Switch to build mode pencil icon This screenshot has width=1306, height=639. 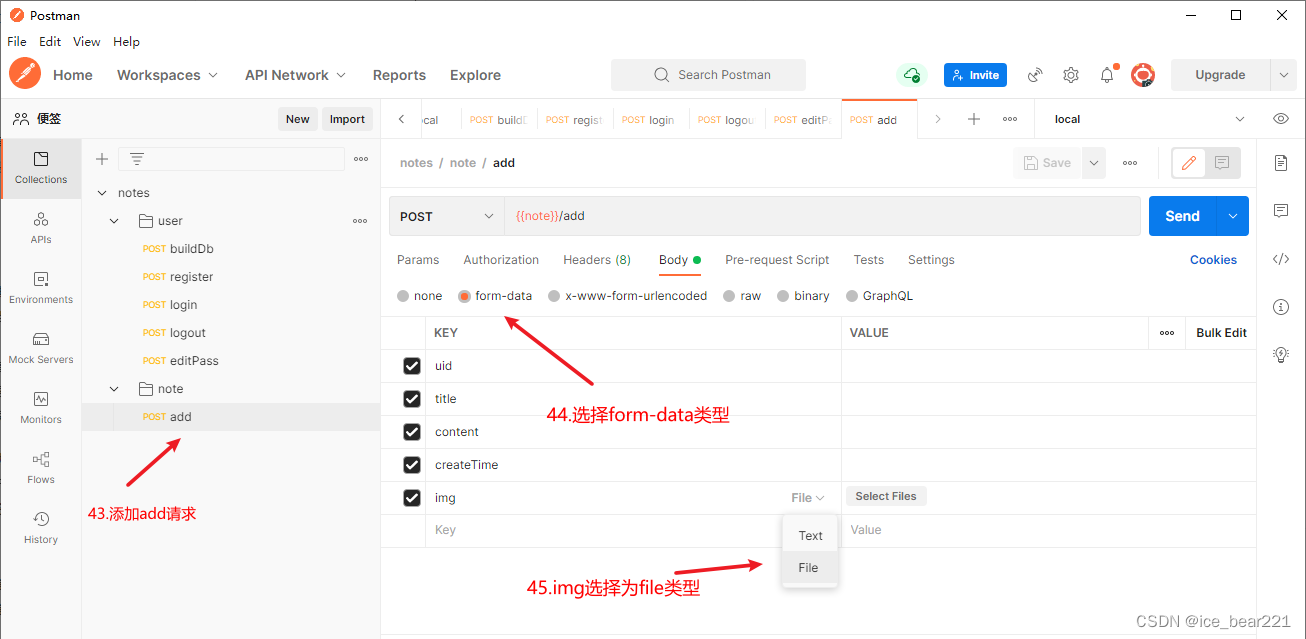pyautogui.click(x=1189, y=163)
